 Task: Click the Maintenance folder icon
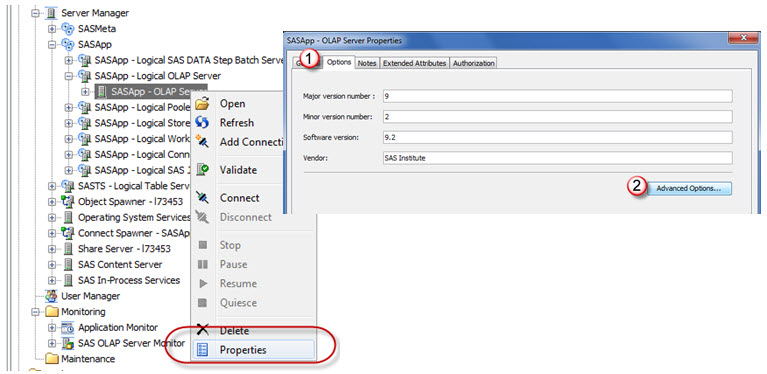point(51,359)
